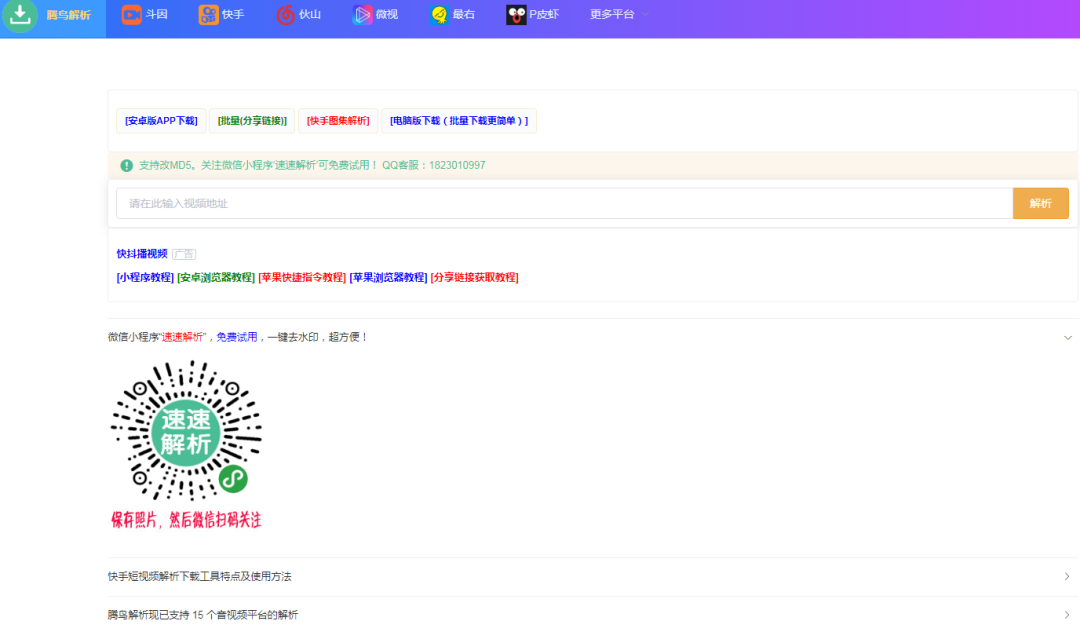Image resolution: width=1080 pixels, height=632 pixels.
Task: Click the P皮虾 face logo icon
Action: (x=516, y=14)
